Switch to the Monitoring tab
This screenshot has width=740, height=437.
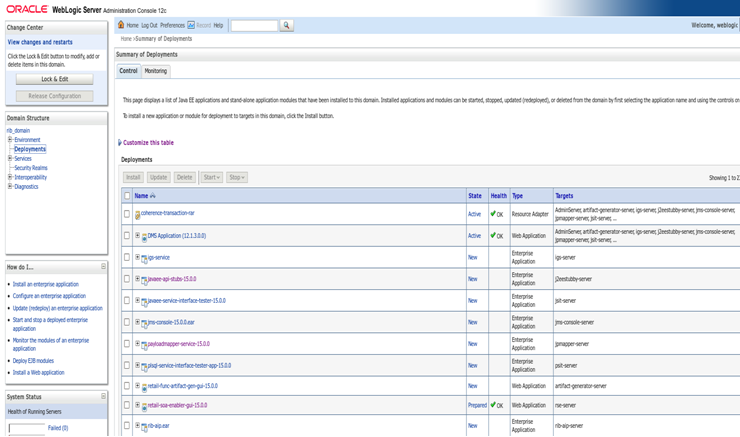[156, 71]
